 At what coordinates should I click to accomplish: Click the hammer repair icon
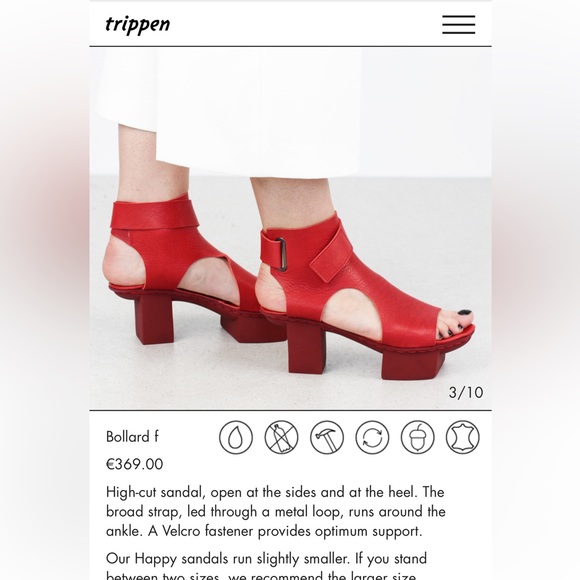[x=327, y=437]
